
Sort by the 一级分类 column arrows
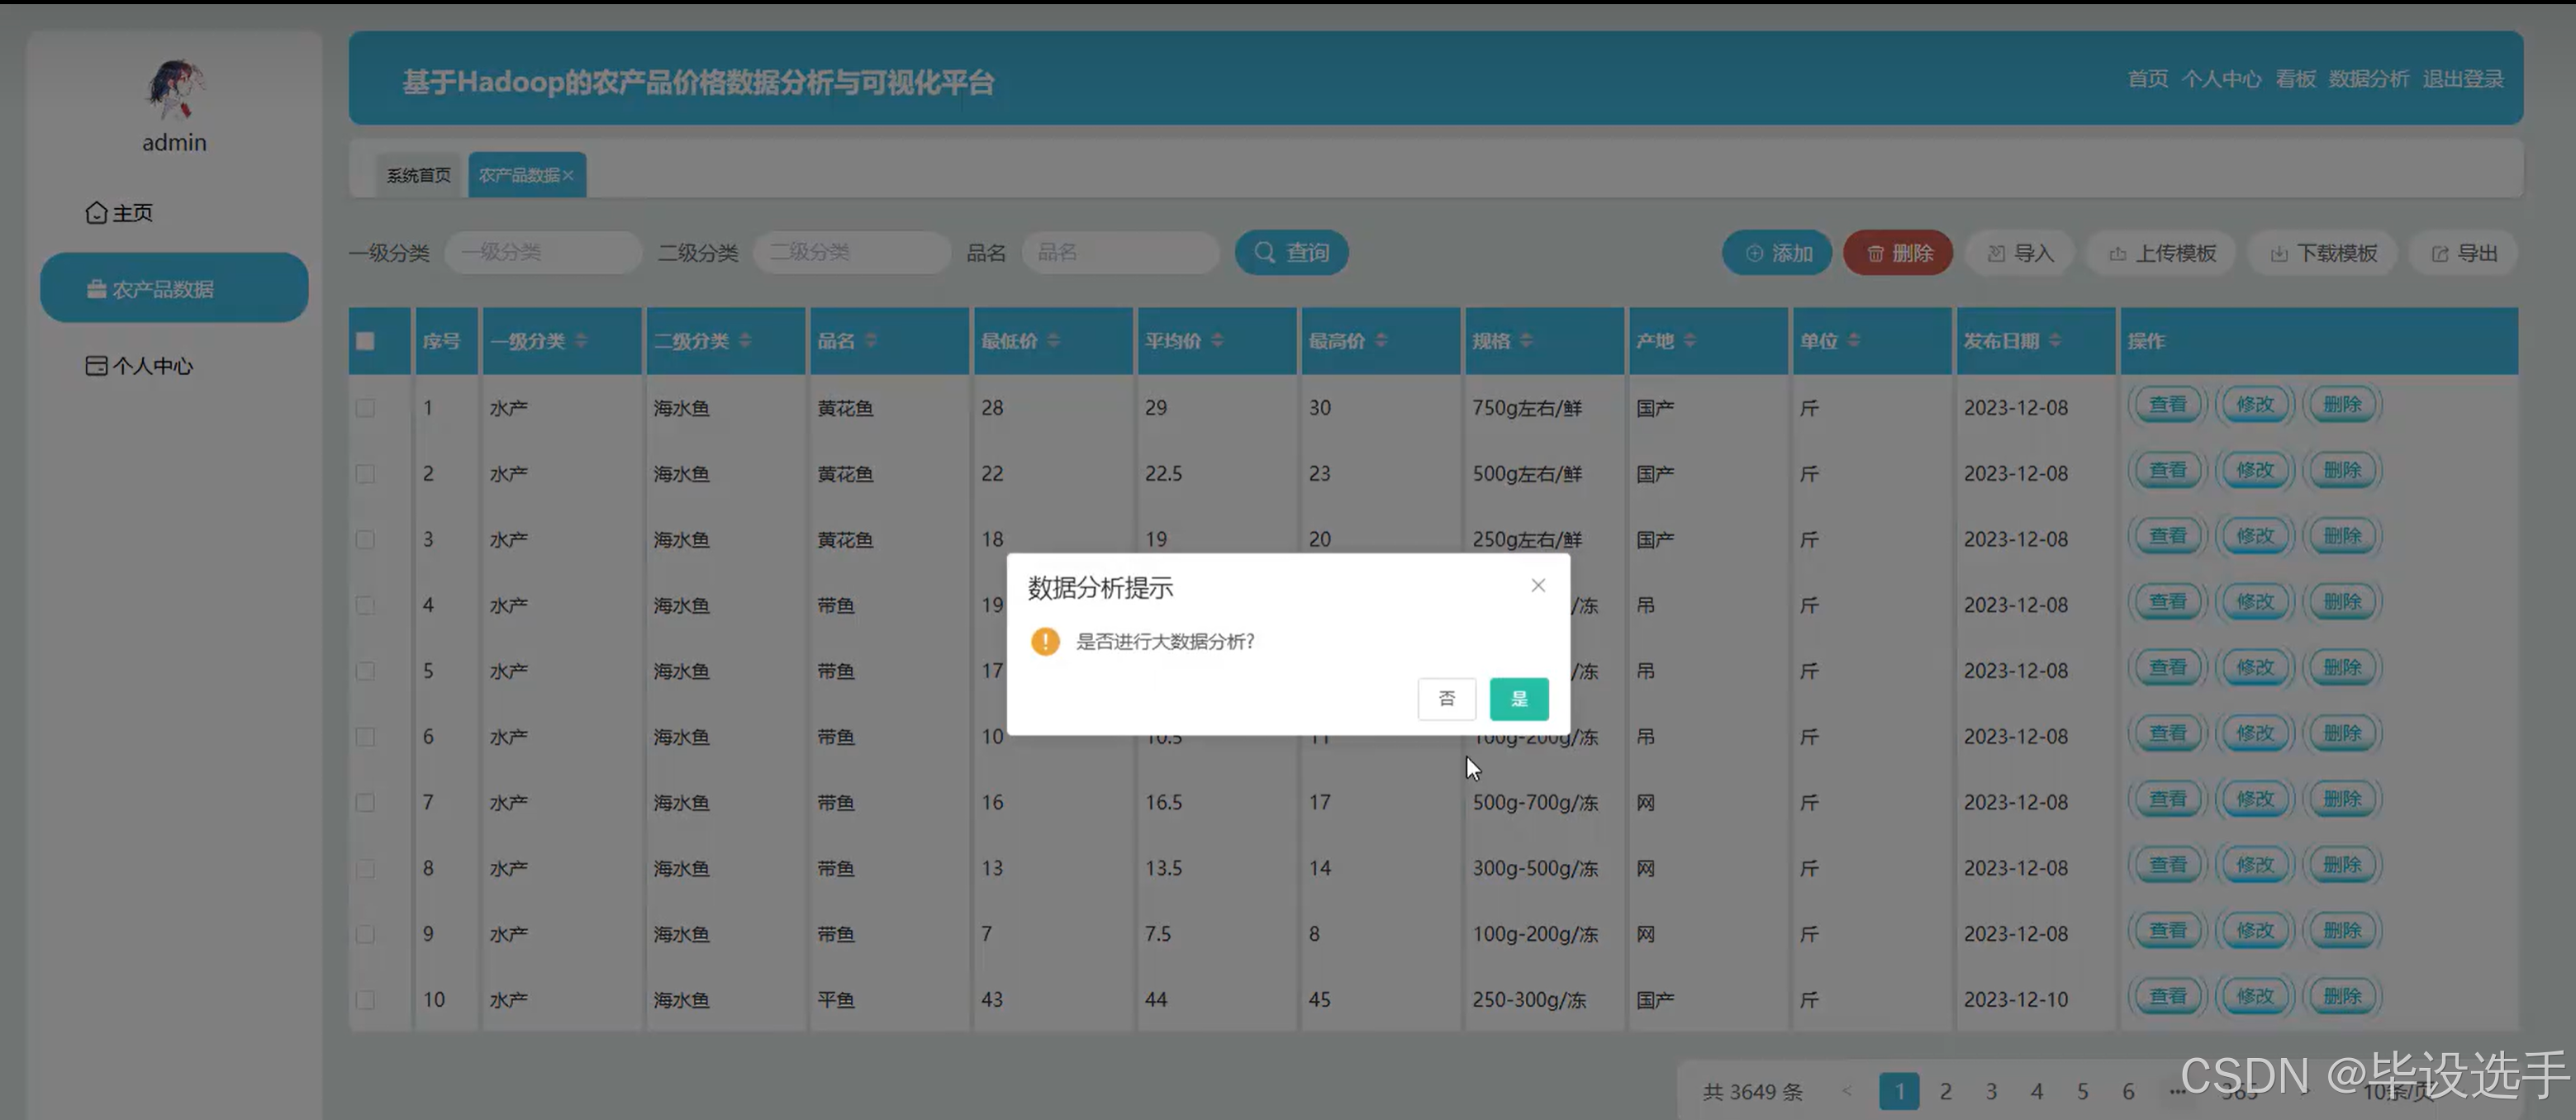click(x=581, y=341)
